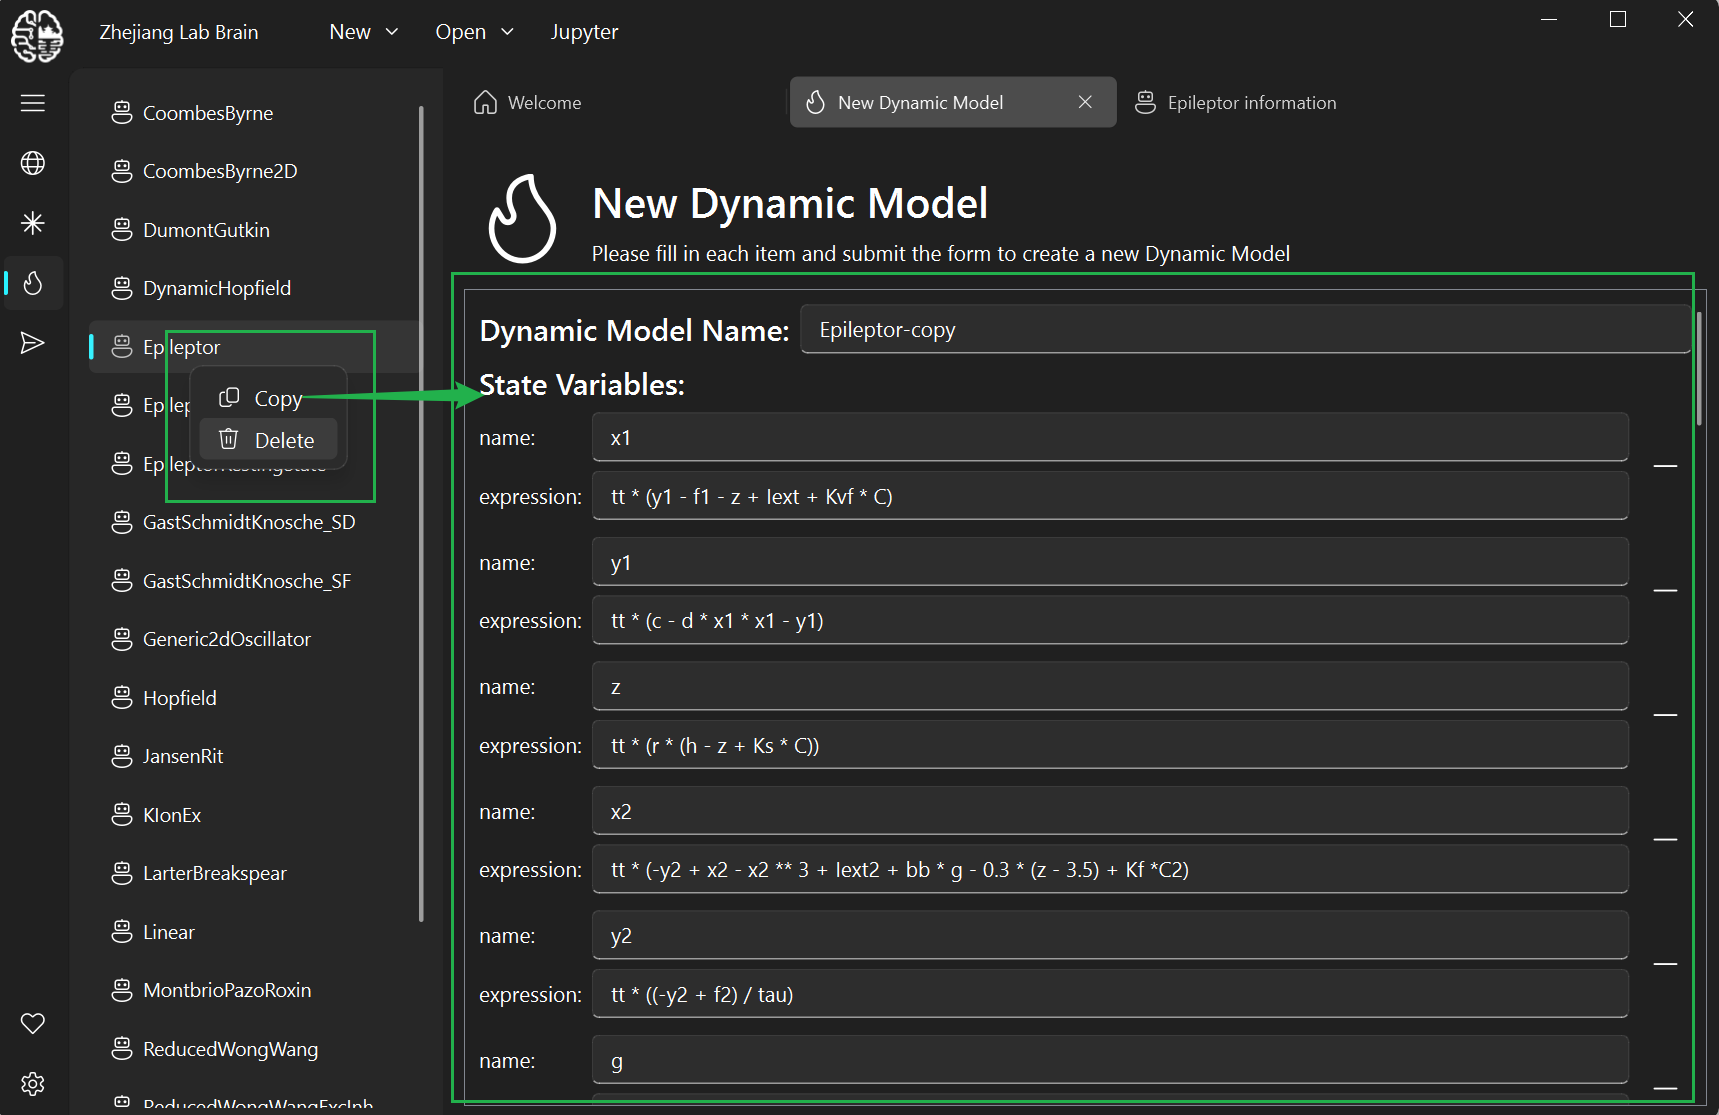Select GastSchmidtKnosche_SD in model list
Viewport: 1719px width, 1115px height.
click(254, 522)
